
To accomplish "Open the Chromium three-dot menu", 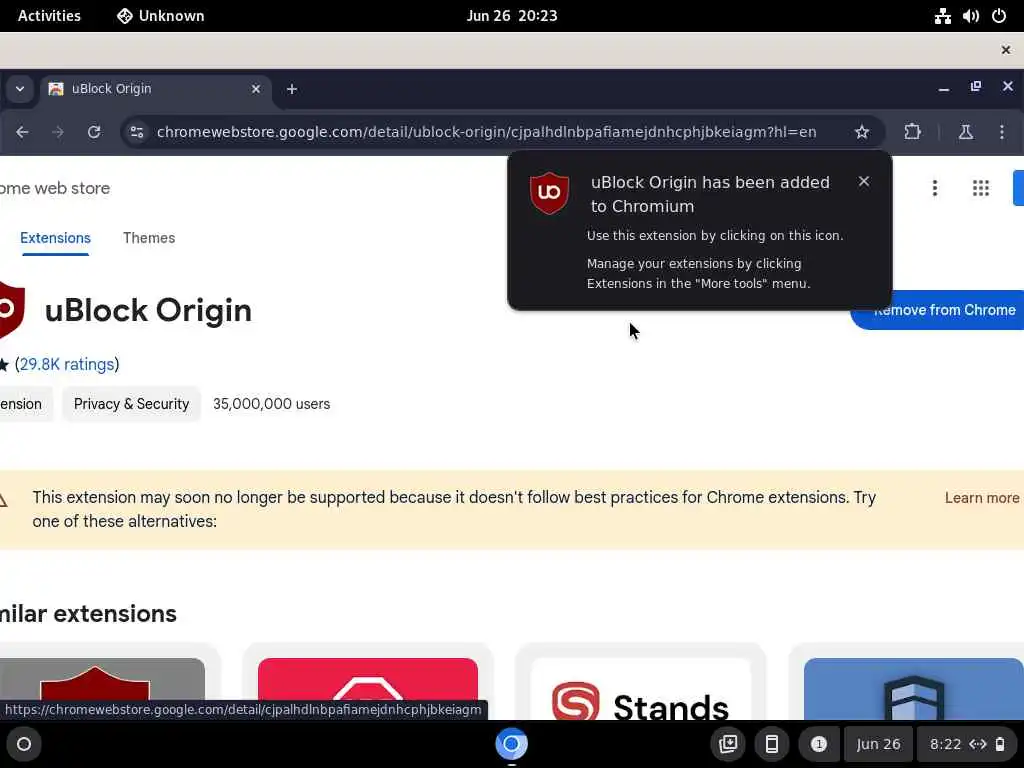I will click(x=1002, y=132).
